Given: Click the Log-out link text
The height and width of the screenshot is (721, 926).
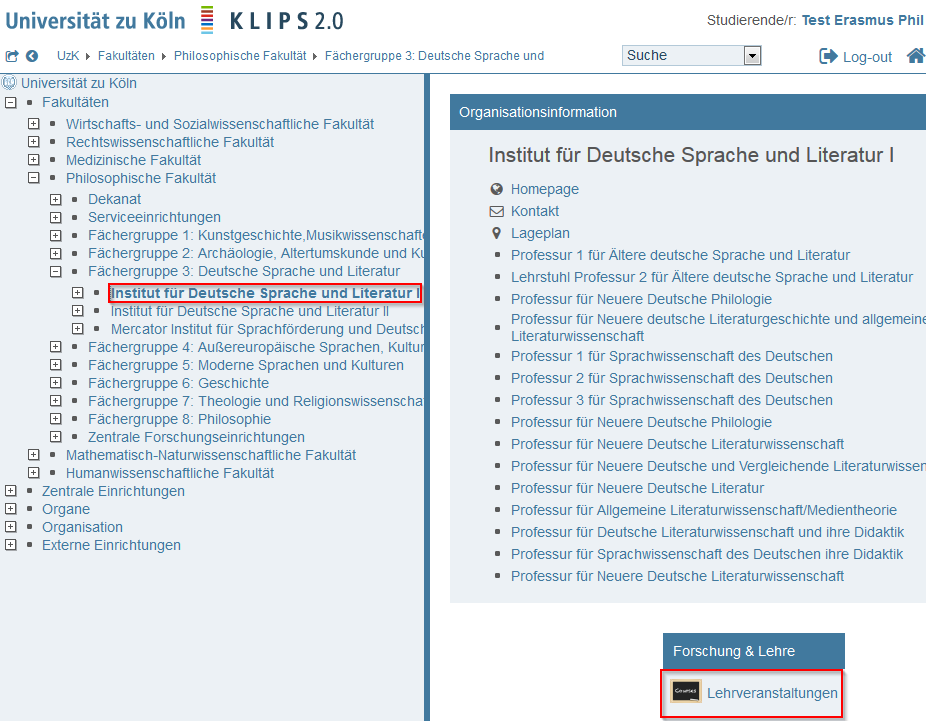Looking at the screenshot, I should (x=867, y=57).
